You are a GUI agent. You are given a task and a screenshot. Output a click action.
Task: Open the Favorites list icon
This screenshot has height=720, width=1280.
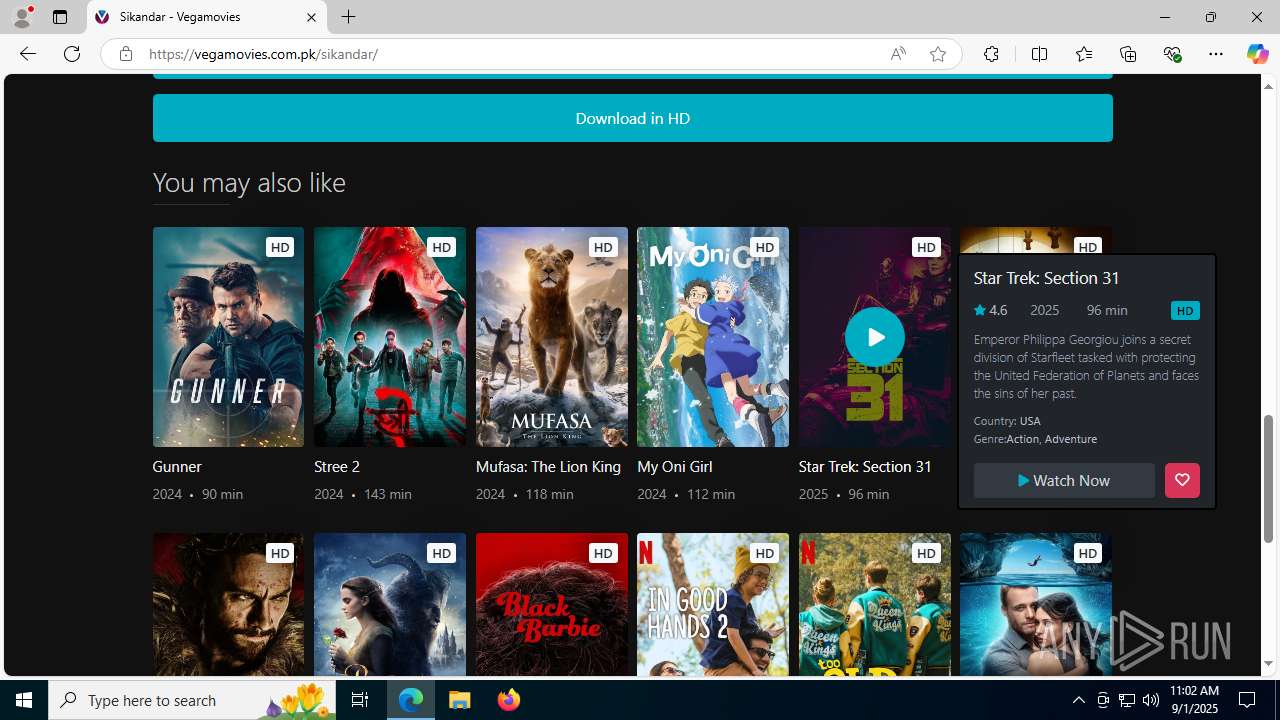[x=1084, y=54]
